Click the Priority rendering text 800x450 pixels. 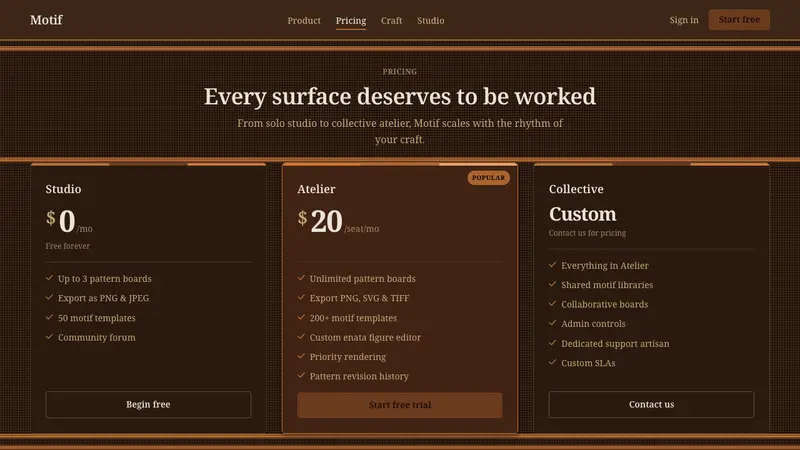coord(347,357)
